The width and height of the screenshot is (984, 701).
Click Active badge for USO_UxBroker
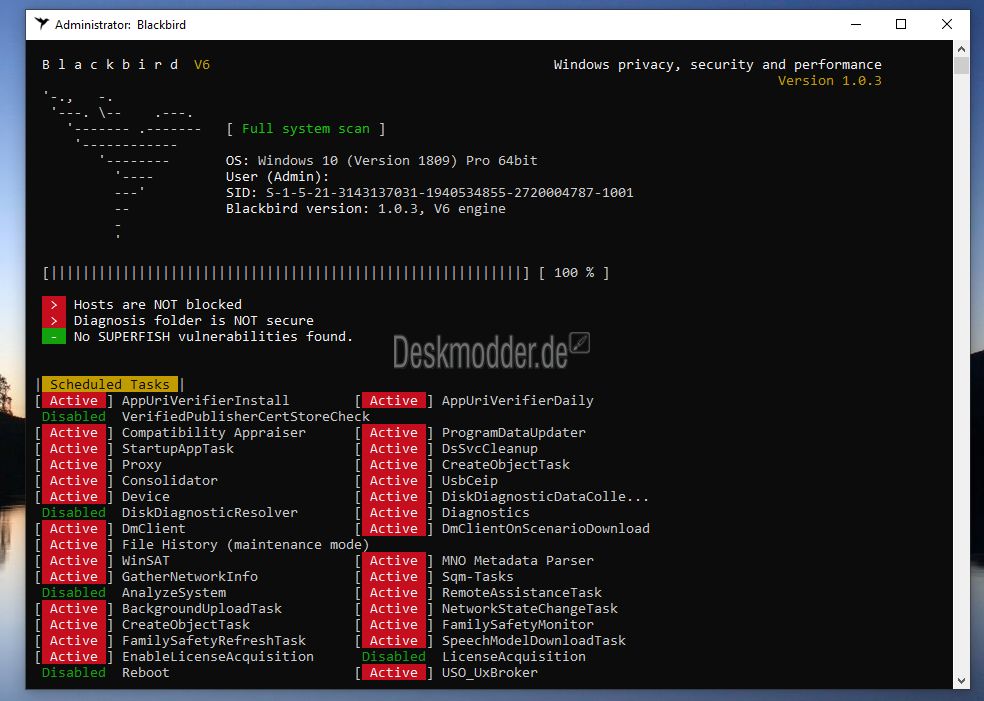[x=393, y=673]
